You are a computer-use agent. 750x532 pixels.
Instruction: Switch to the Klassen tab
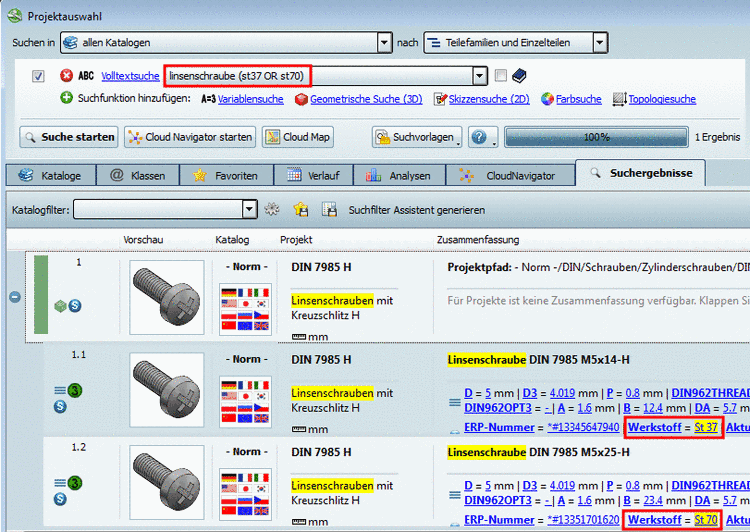(138, 175)
